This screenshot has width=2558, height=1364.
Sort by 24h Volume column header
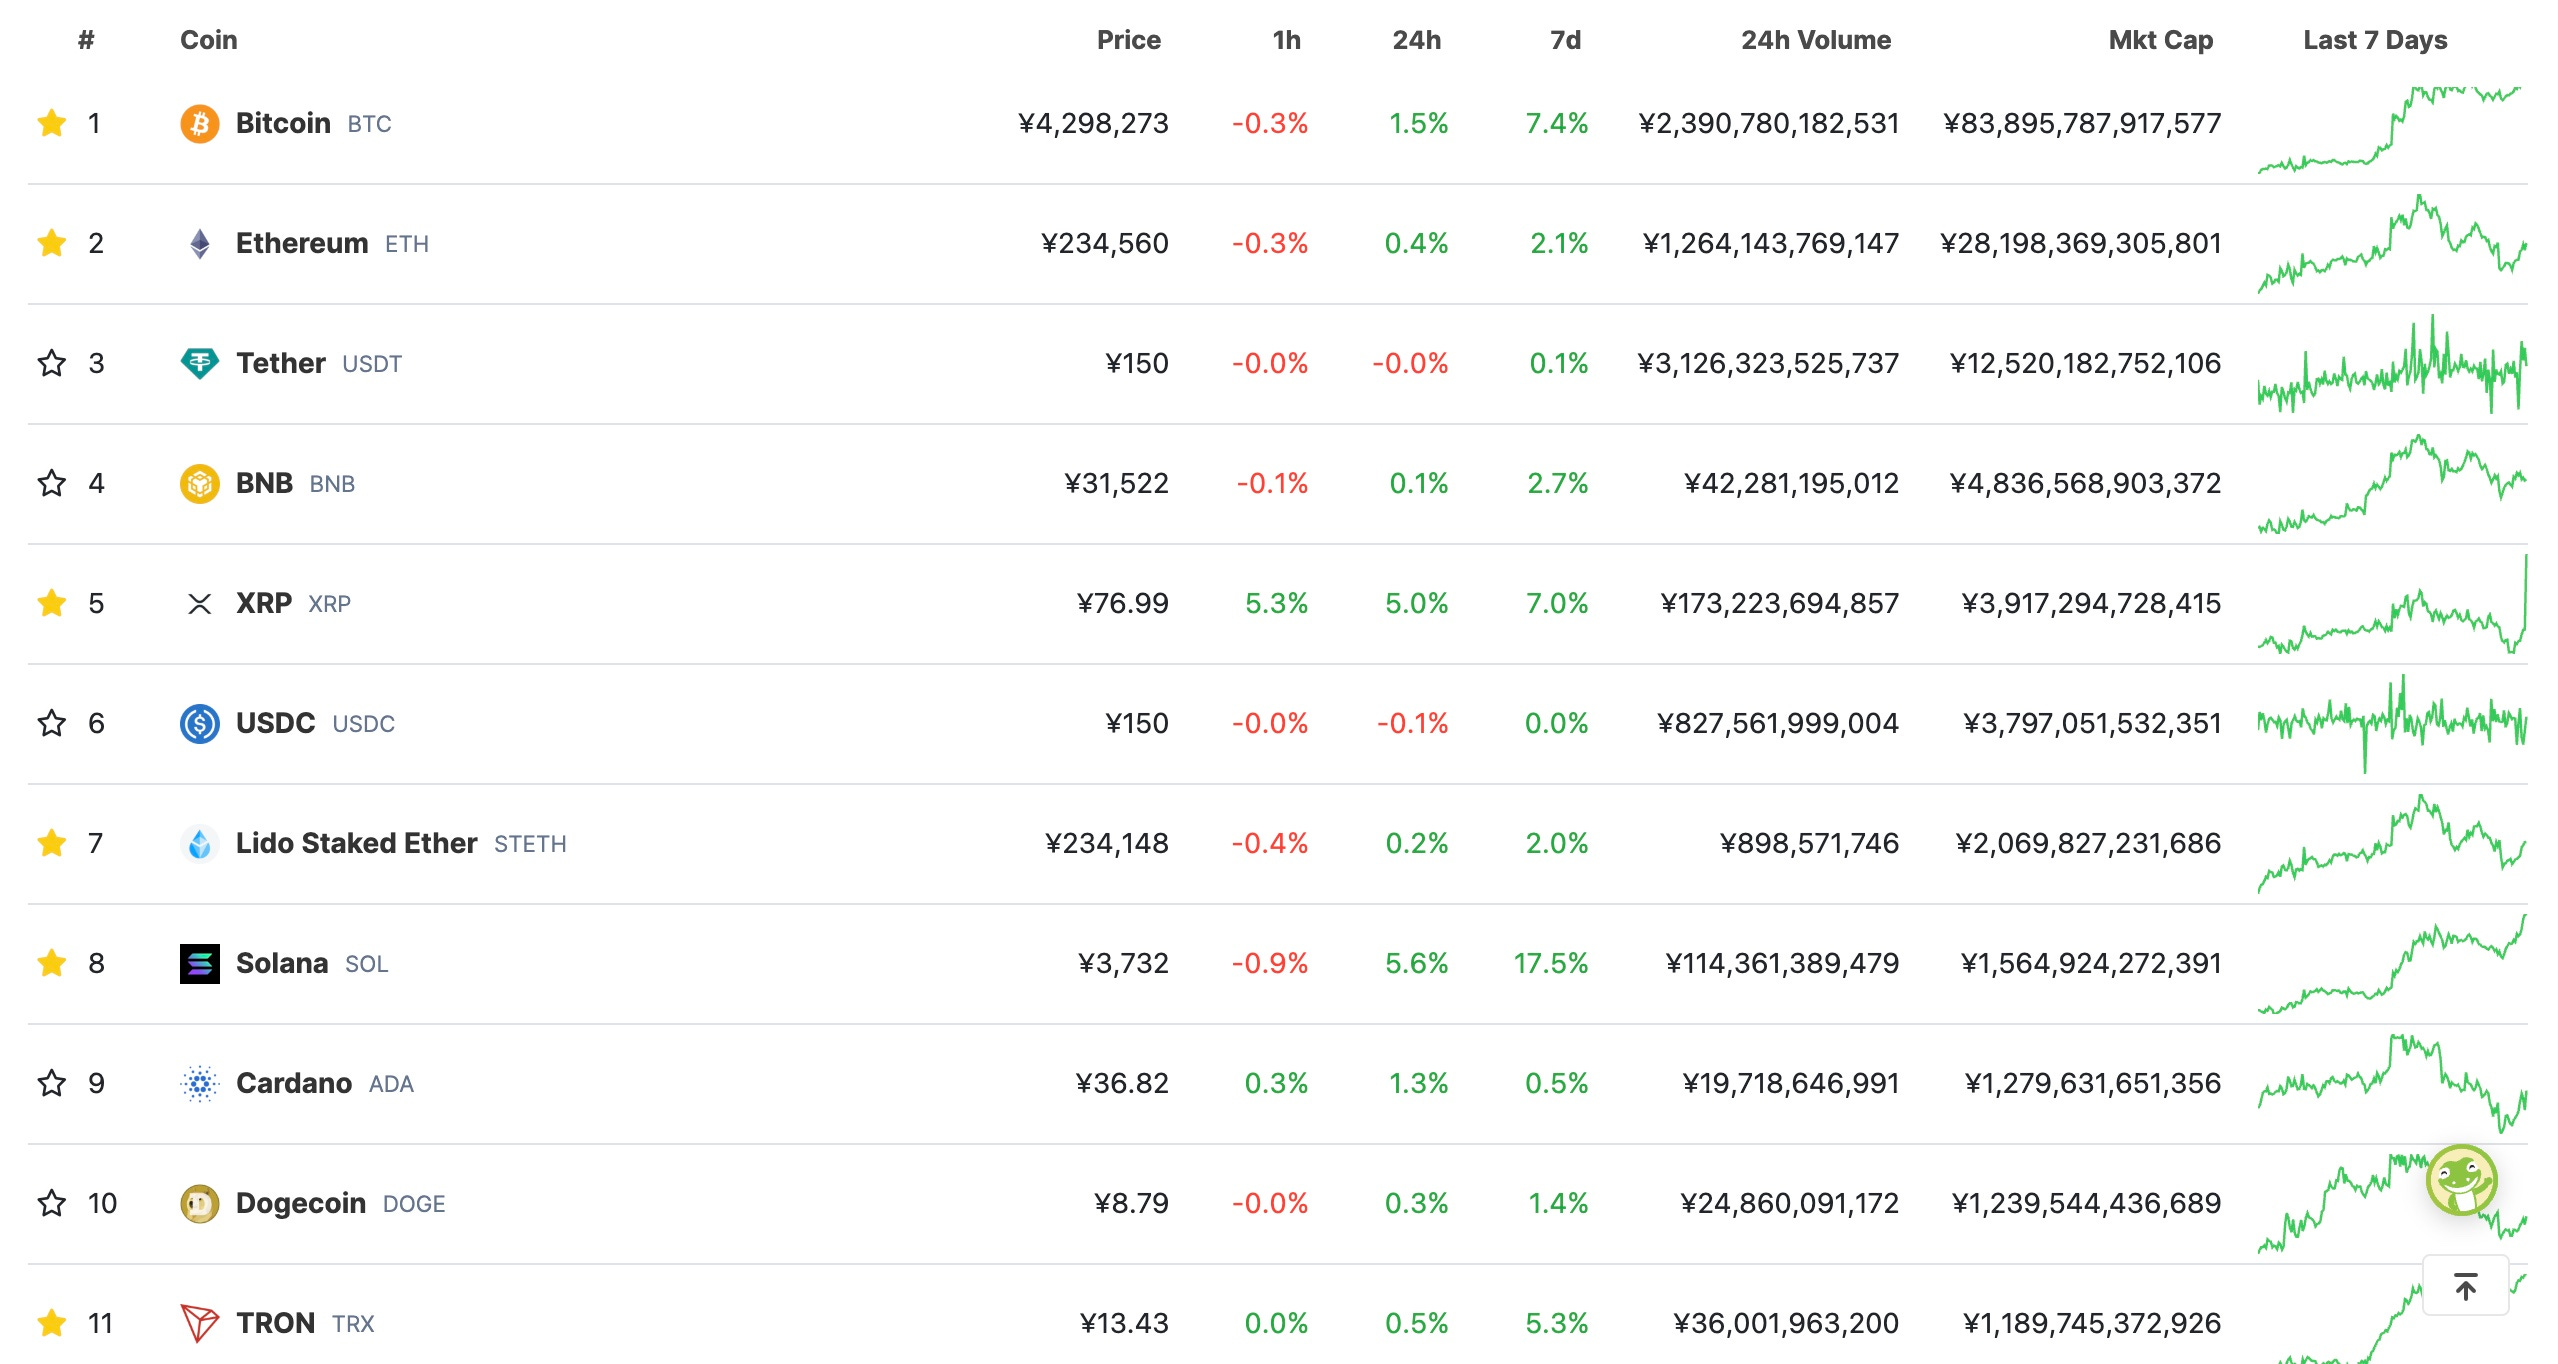point(1816,40)
